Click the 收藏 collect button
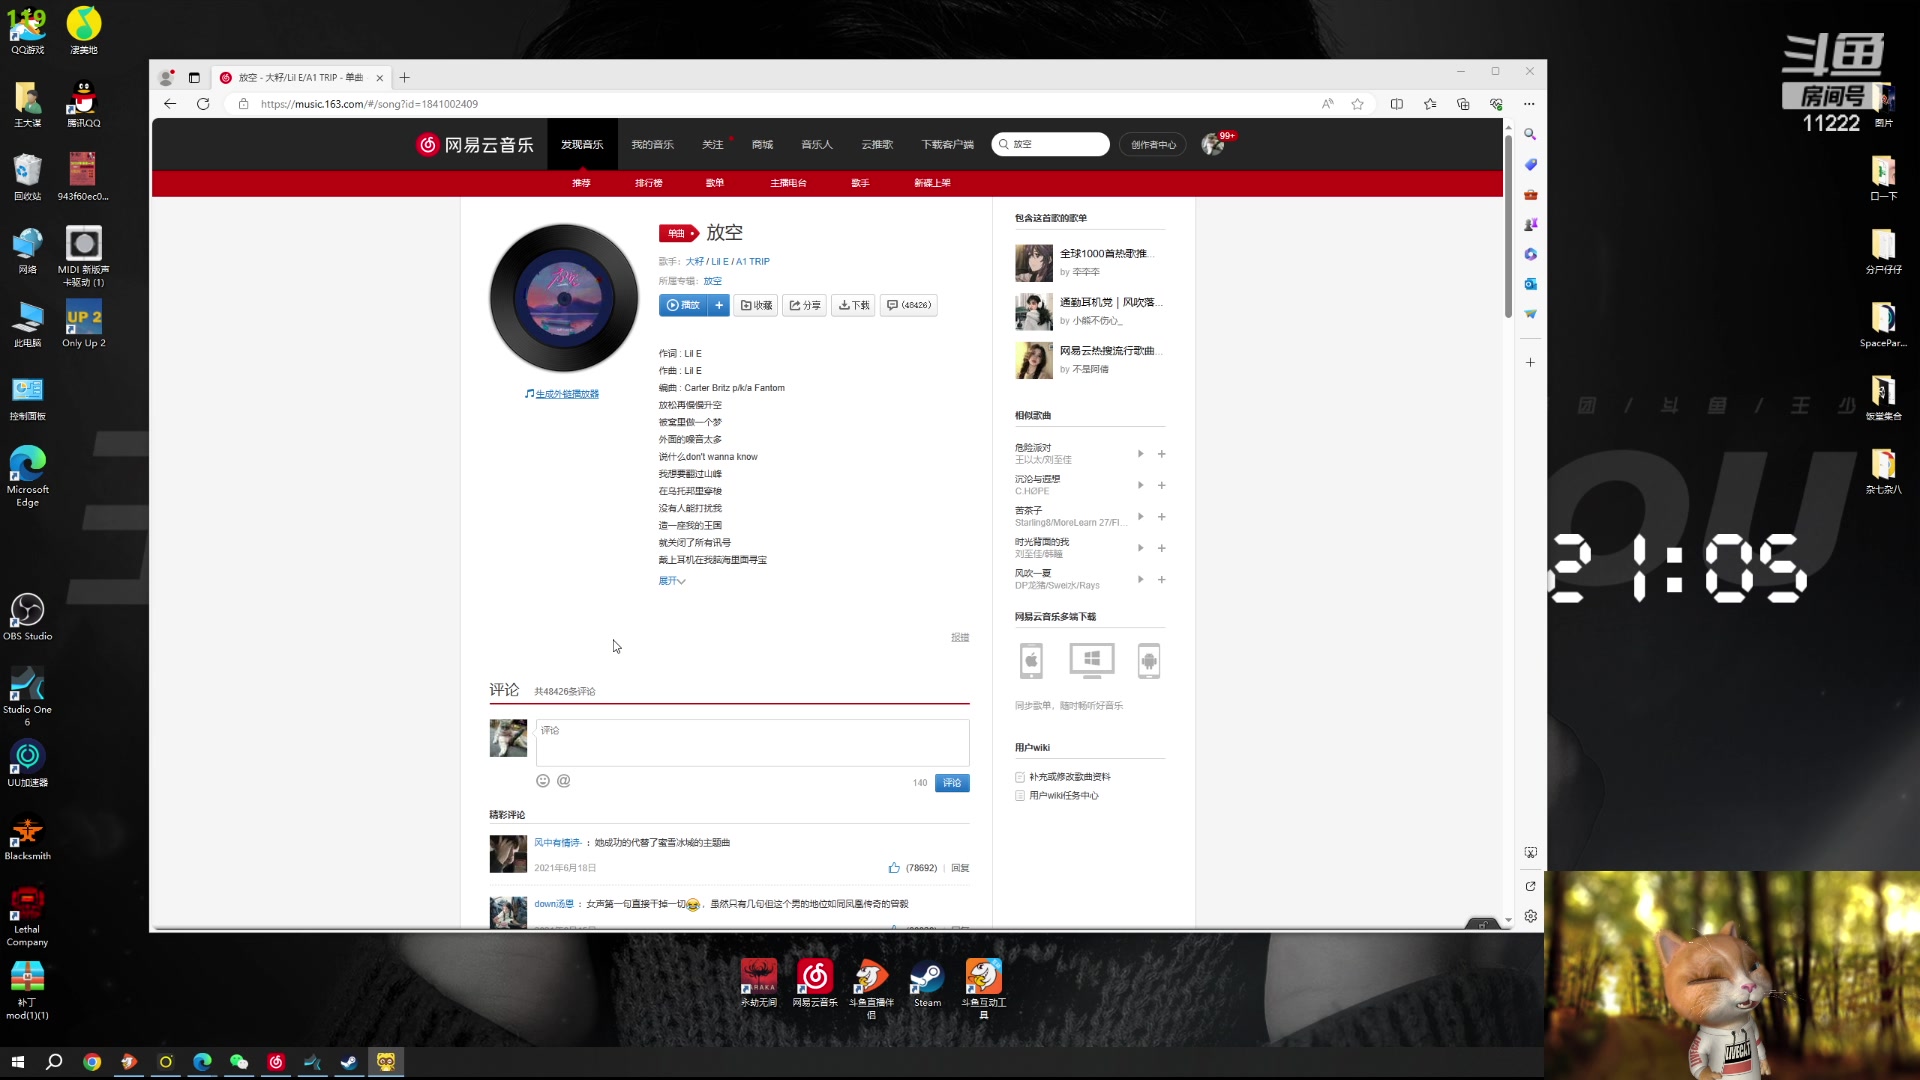Viewport: 1920px width, 1080px height. click(x=756, y=305)
